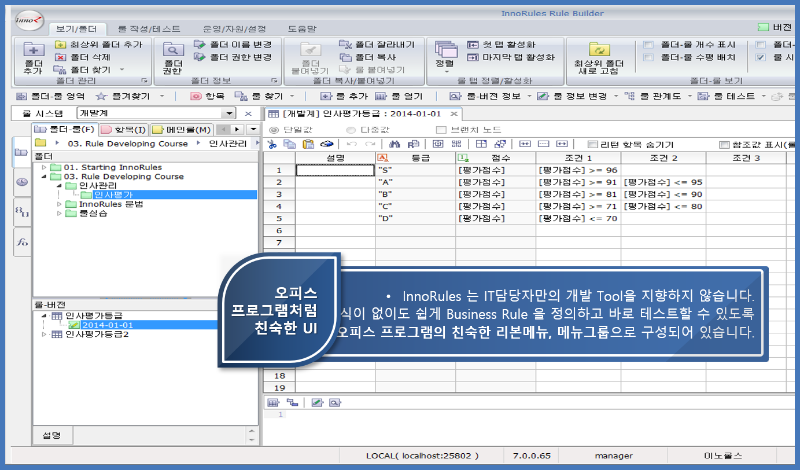800x470 pixels.
Task: Select 룰실습 folder in tree
Action: pyautogui.click(x=93, y=213)
